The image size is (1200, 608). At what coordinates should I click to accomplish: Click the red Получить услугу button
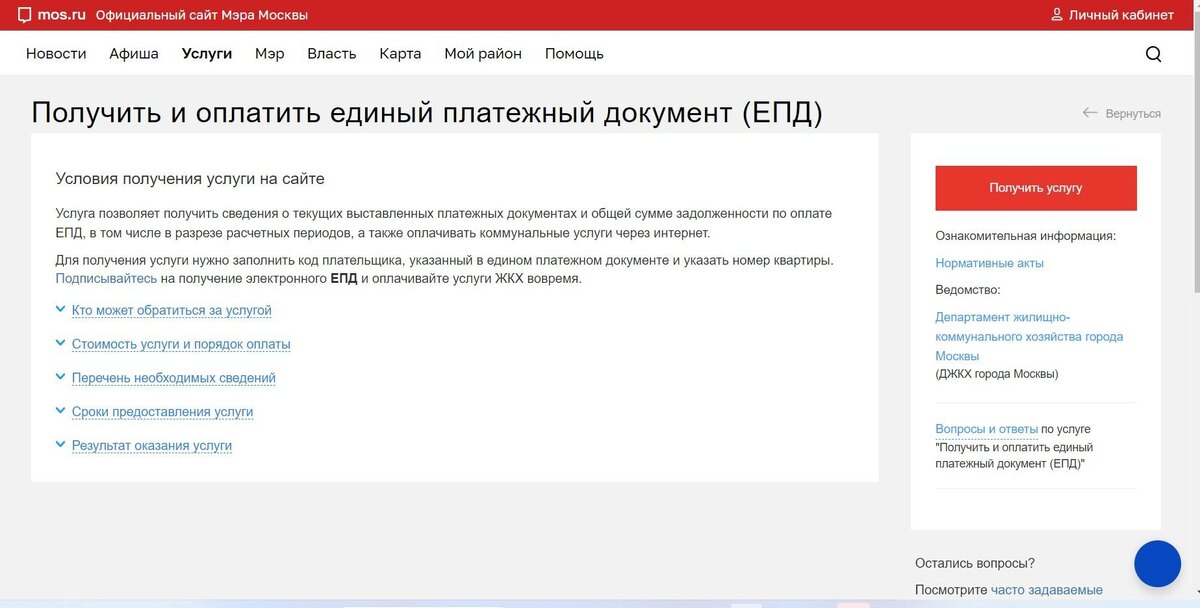pos(1035,187)
